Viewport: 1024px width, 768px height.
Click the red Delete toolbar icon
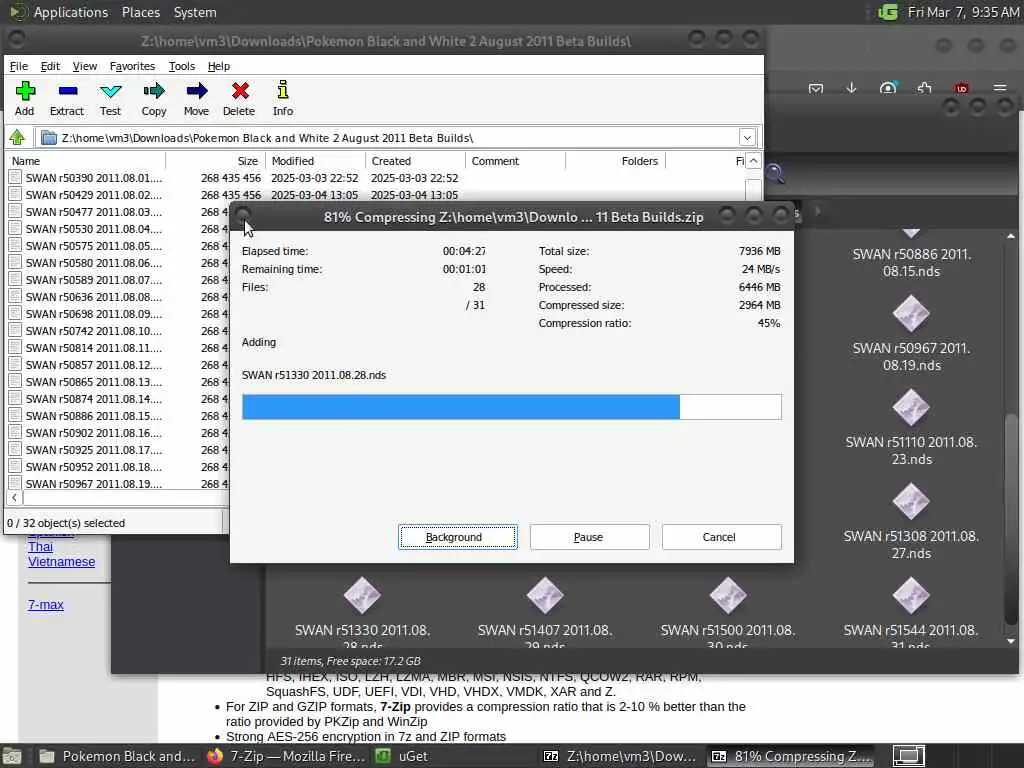[x=240, y=91]
